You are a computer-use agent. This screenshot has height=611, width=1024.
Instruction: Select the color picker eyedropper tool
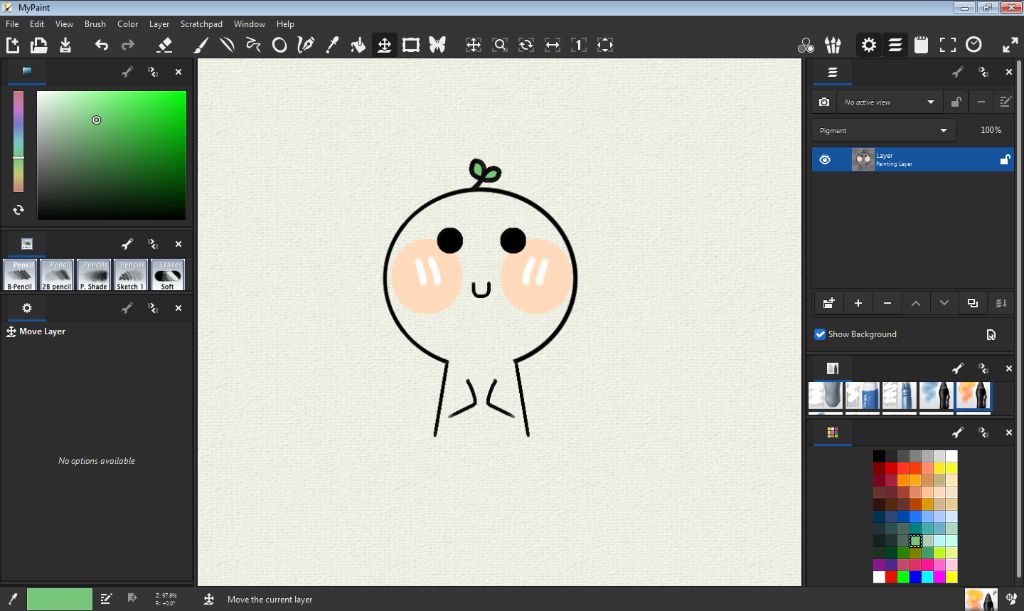click(x=332, y=45)
